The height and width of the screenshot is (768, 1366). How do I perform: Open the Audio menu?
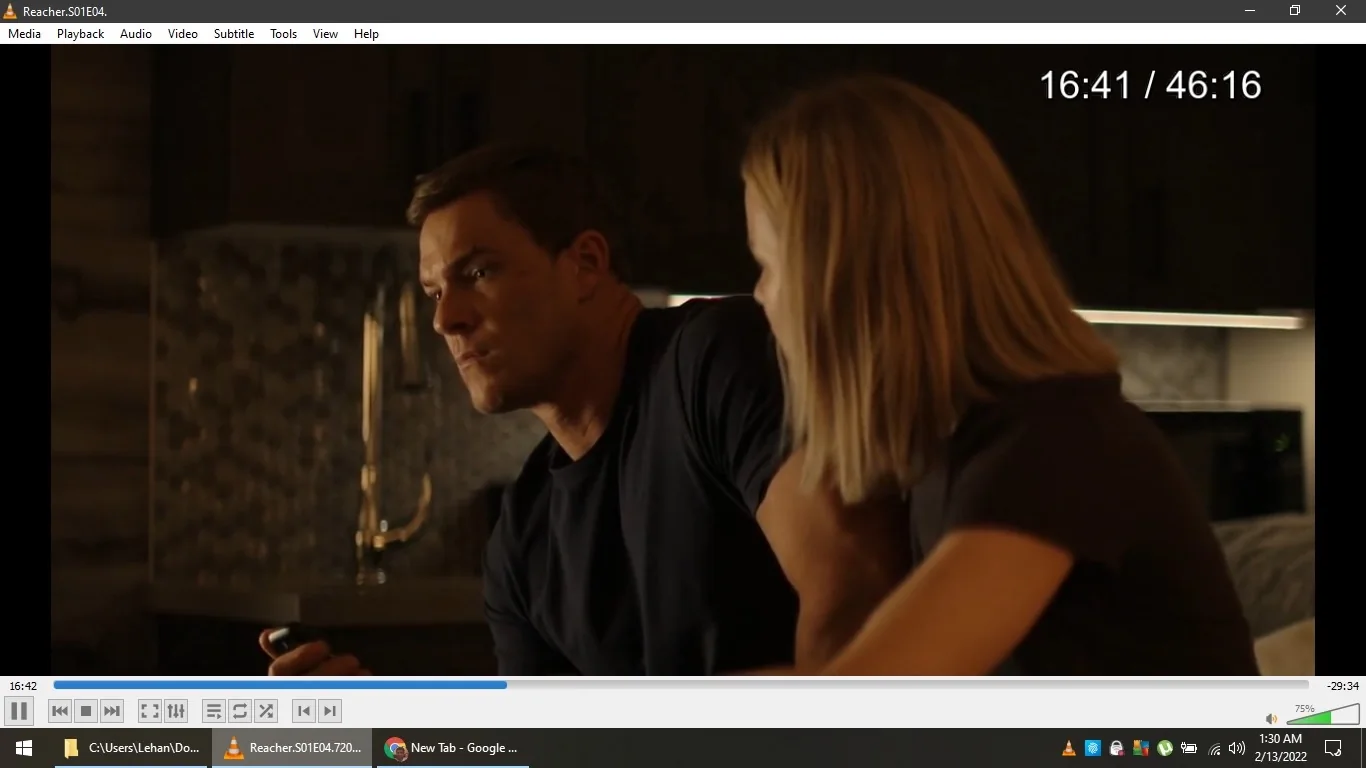pyautogui.click(x=136, y=34)
